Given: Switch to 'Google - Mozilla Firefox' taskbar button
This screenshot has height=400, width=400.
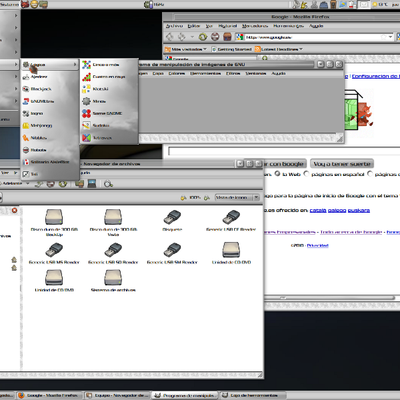Looking at the screenshot, I should click(49, 395).
